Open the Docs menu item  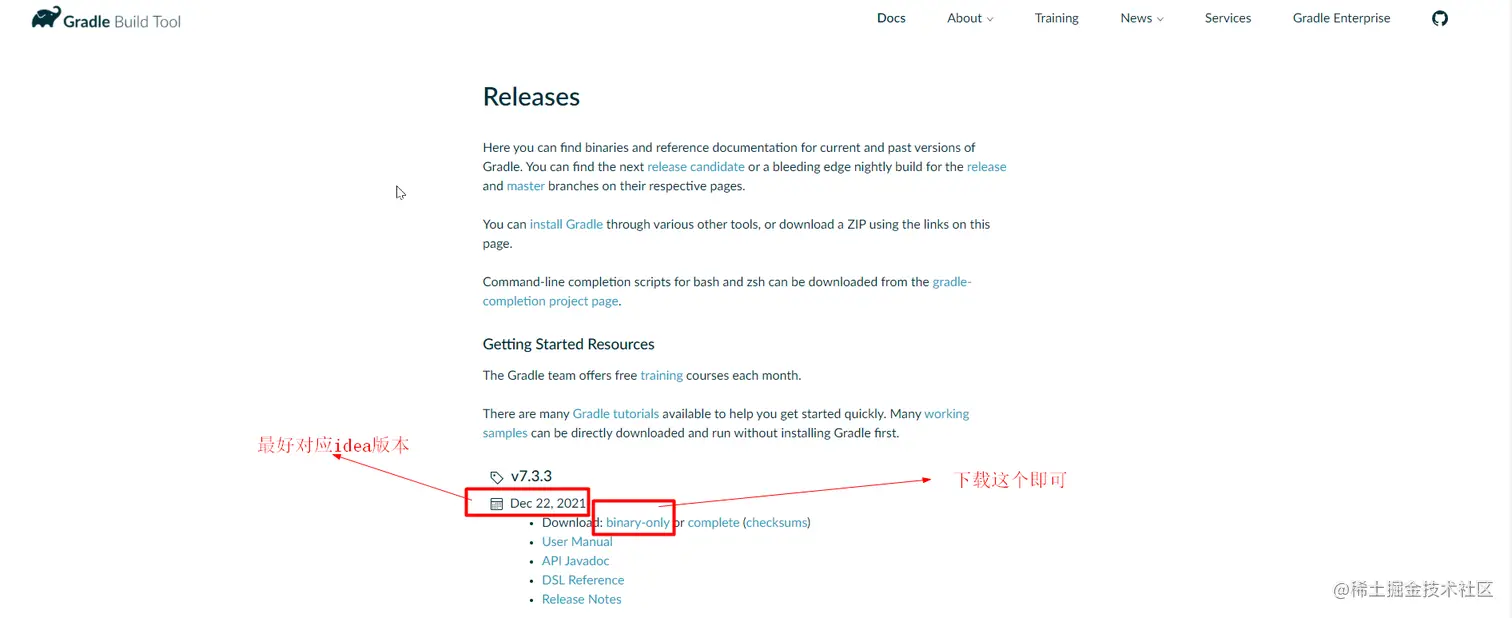[891, 18]
